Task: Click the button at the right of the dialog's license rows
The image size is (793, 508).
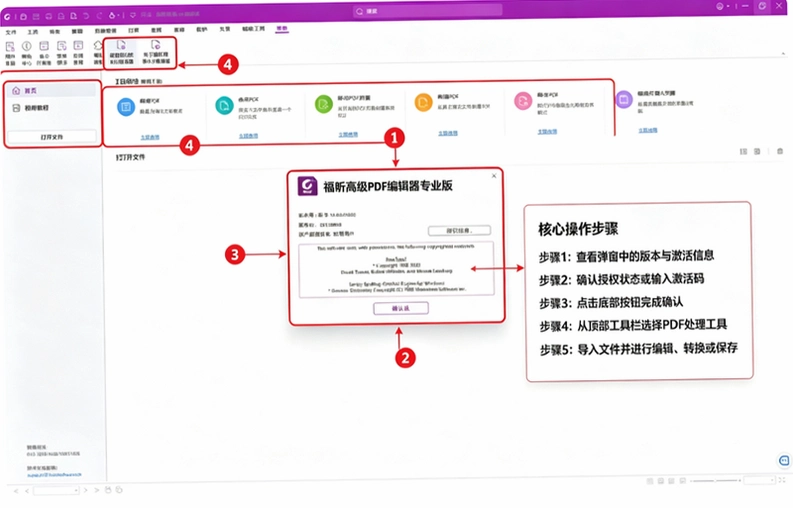Action: pyautogui.click(x=459, y=231)
